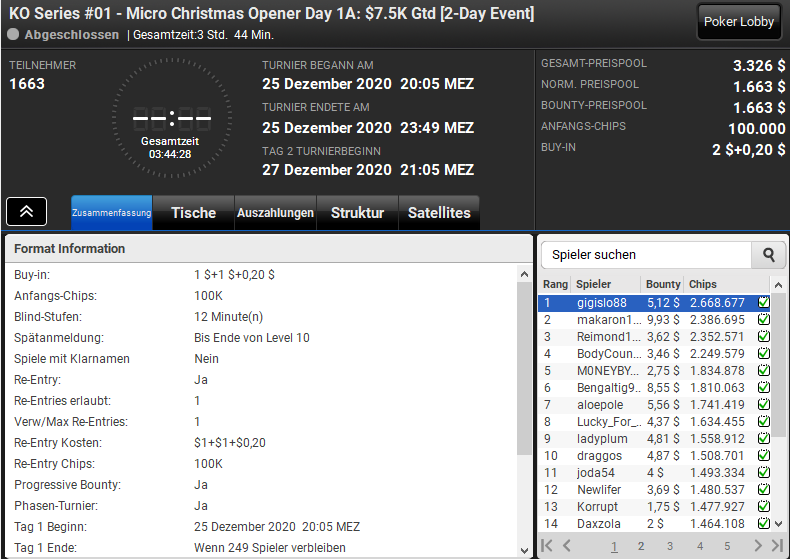This screenshot has height=559, width=790.
Task: Click the checkmark icon for aloepole
Action: tap(764, 405)
